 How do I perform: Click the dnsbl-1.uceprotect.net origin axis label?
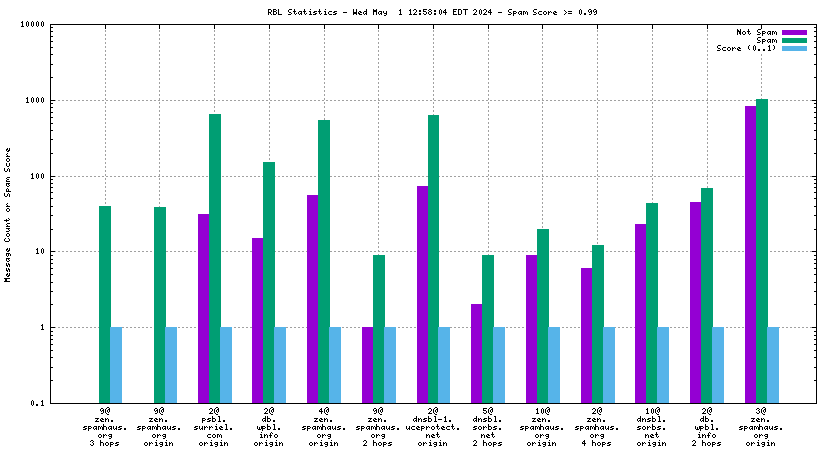tap(432, 426)
